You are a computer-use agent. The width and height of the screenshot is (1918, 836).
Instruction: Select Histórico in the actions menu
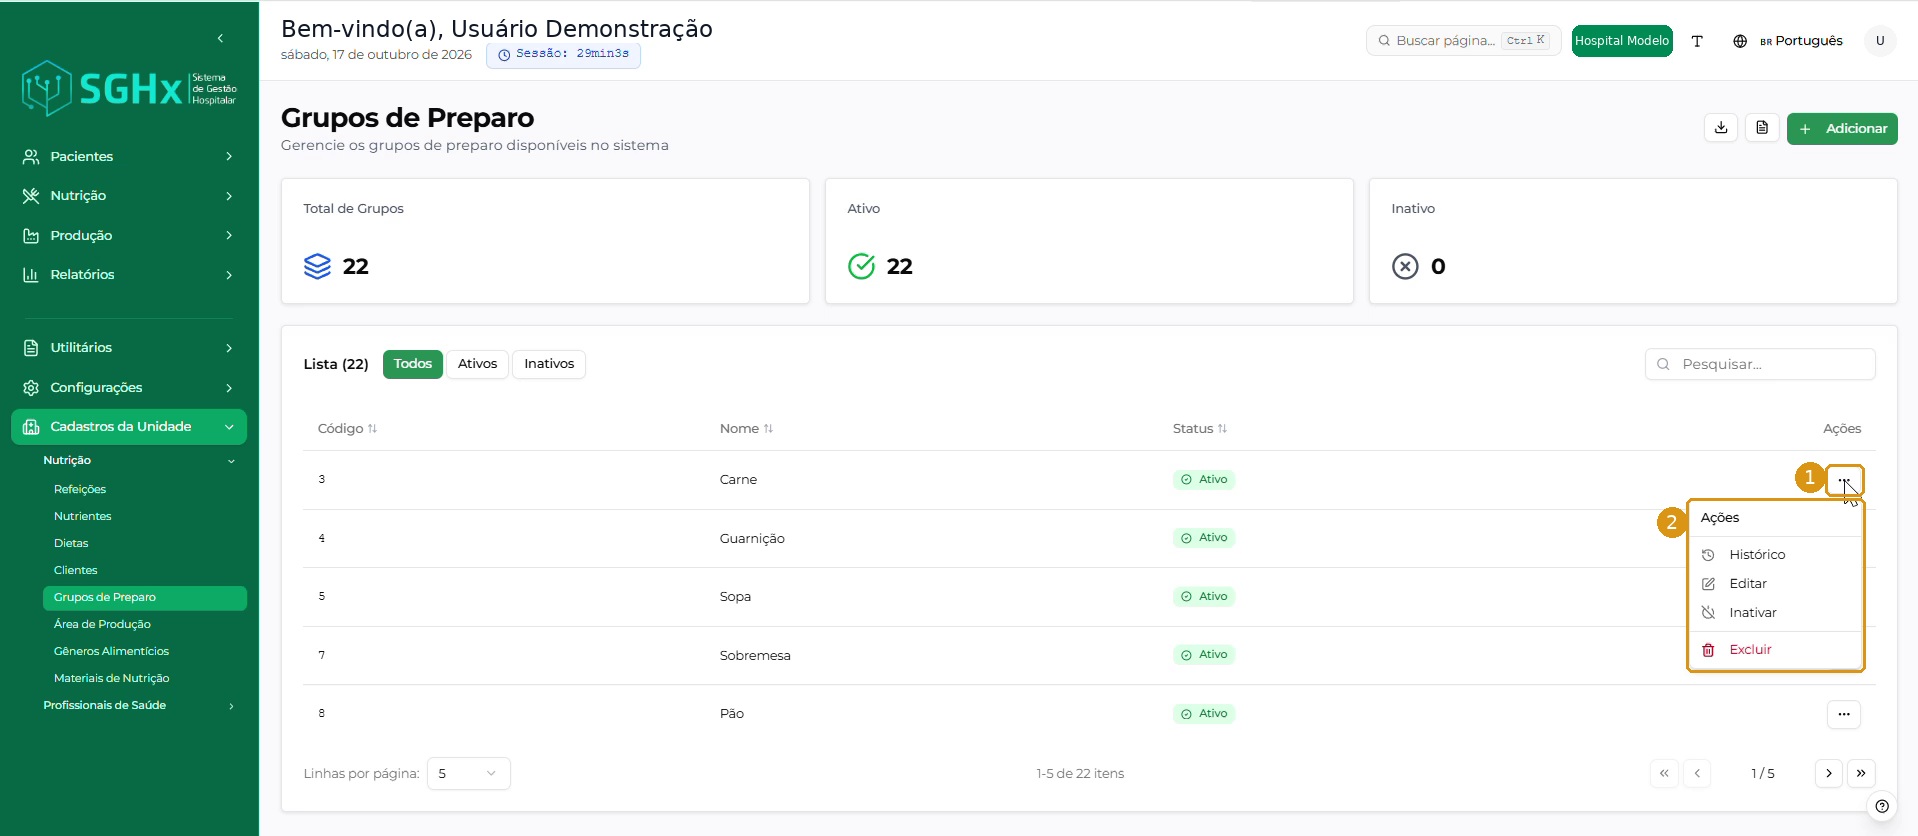(1775, 555)
